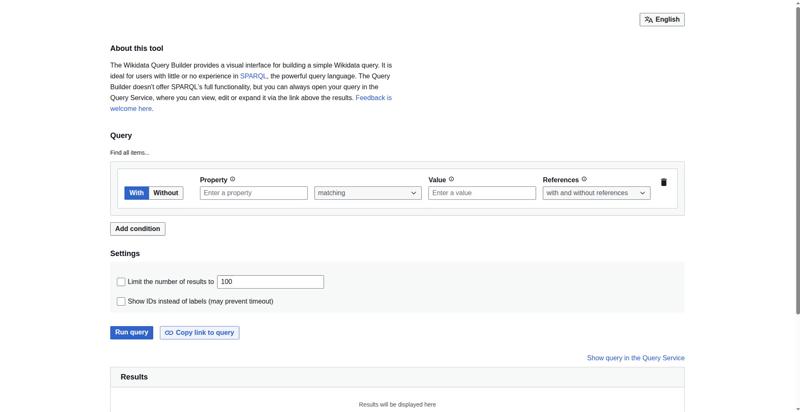Viewport: 800px width, 412px height.
Task: Click into the Enter a value field
Action: point(481,193)
